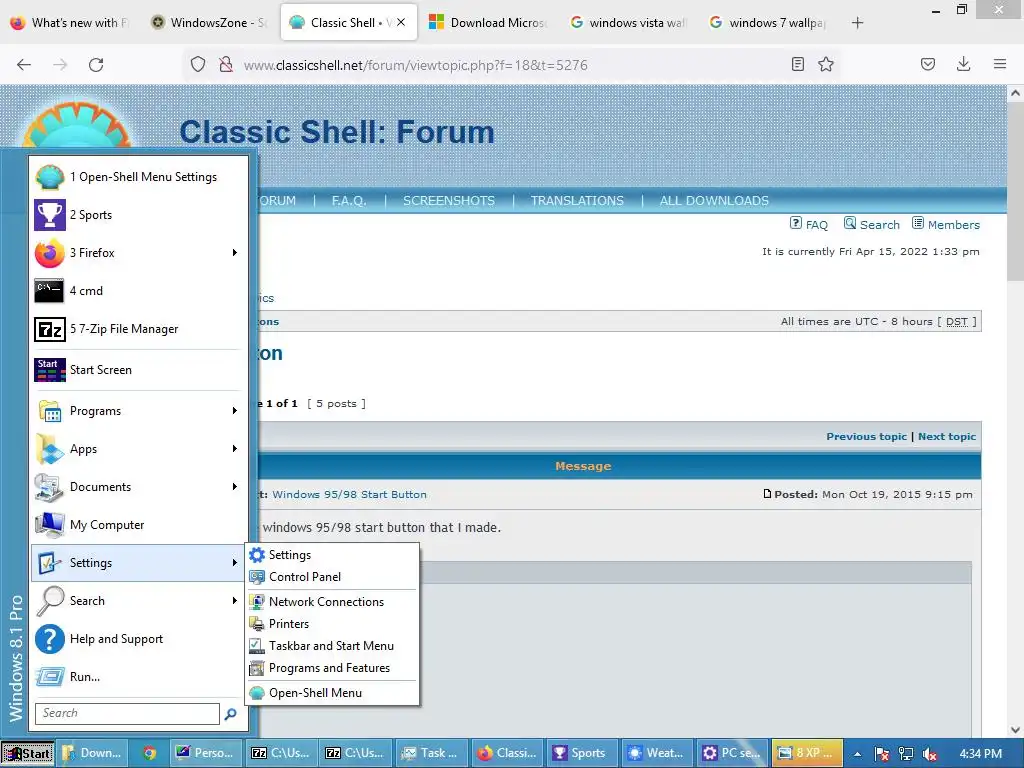Open Firefox hamburger application menu
Image resolution: width=1024 pixels, height=768 pixels.
pos(1000,64)
